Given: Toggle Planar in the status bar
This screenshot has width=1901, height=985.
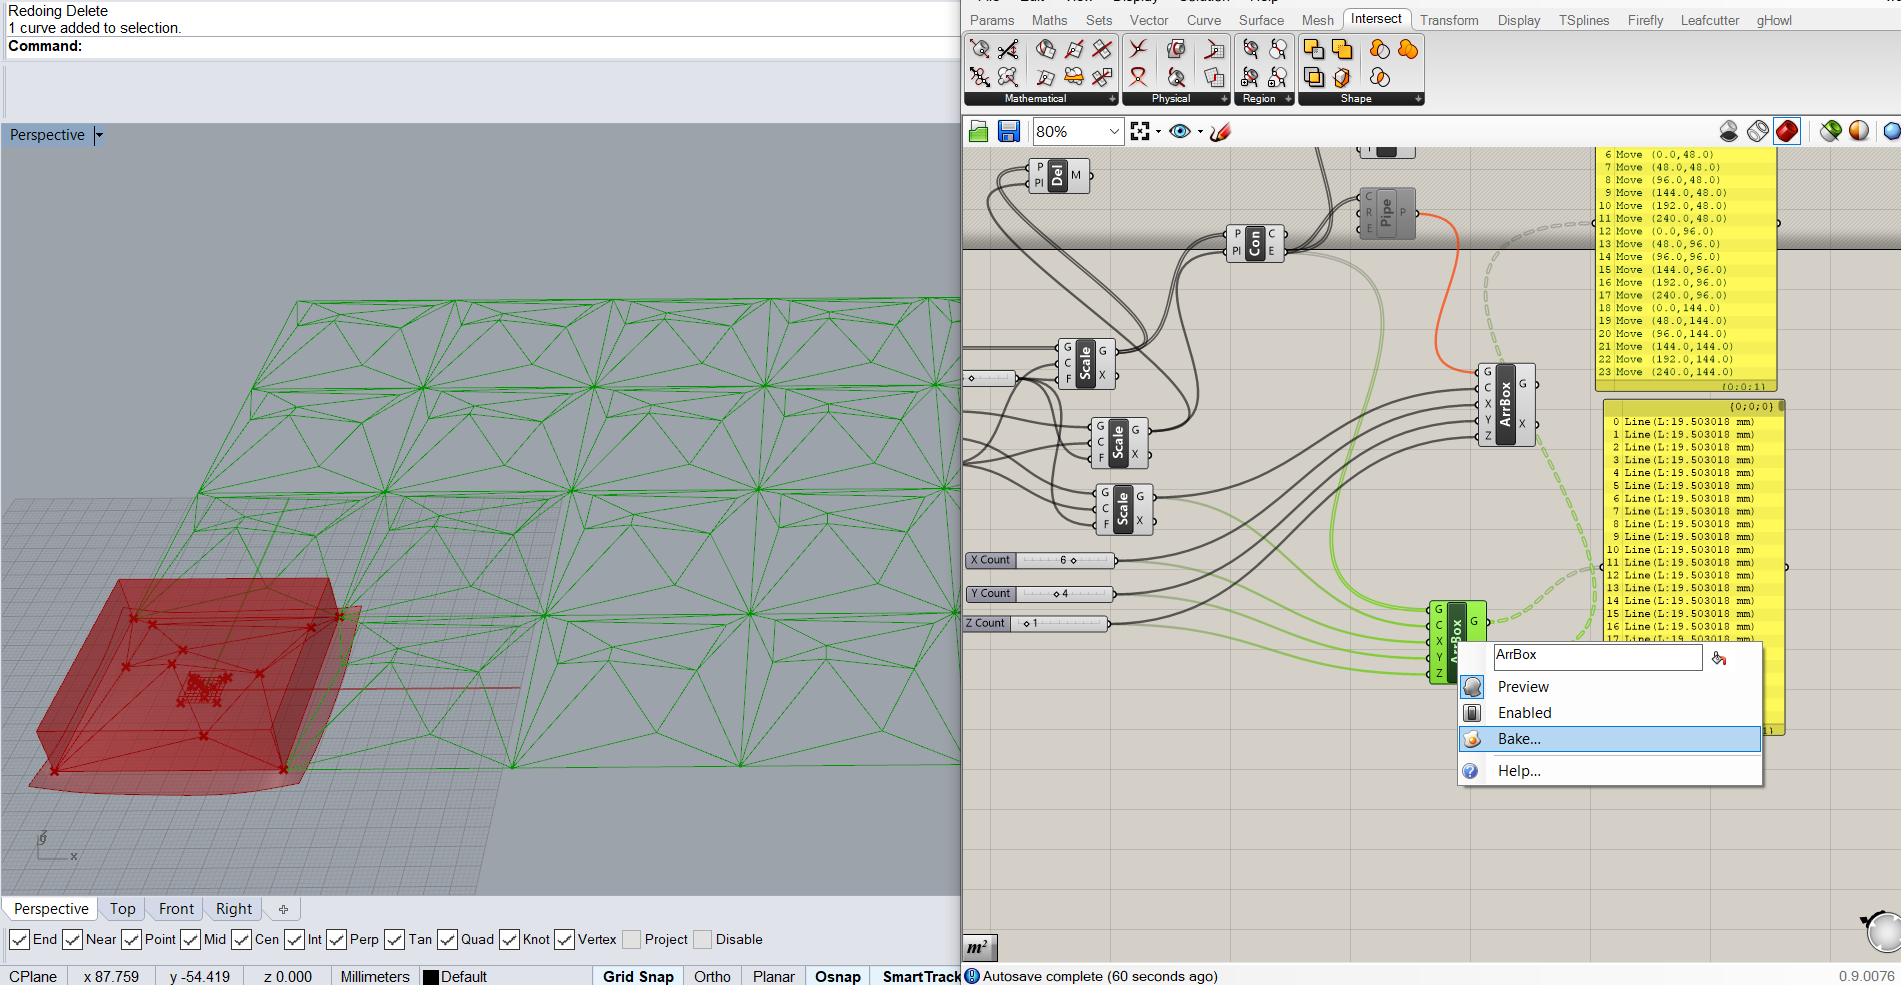Looking at the screenshot, I should tap(774, 977).
